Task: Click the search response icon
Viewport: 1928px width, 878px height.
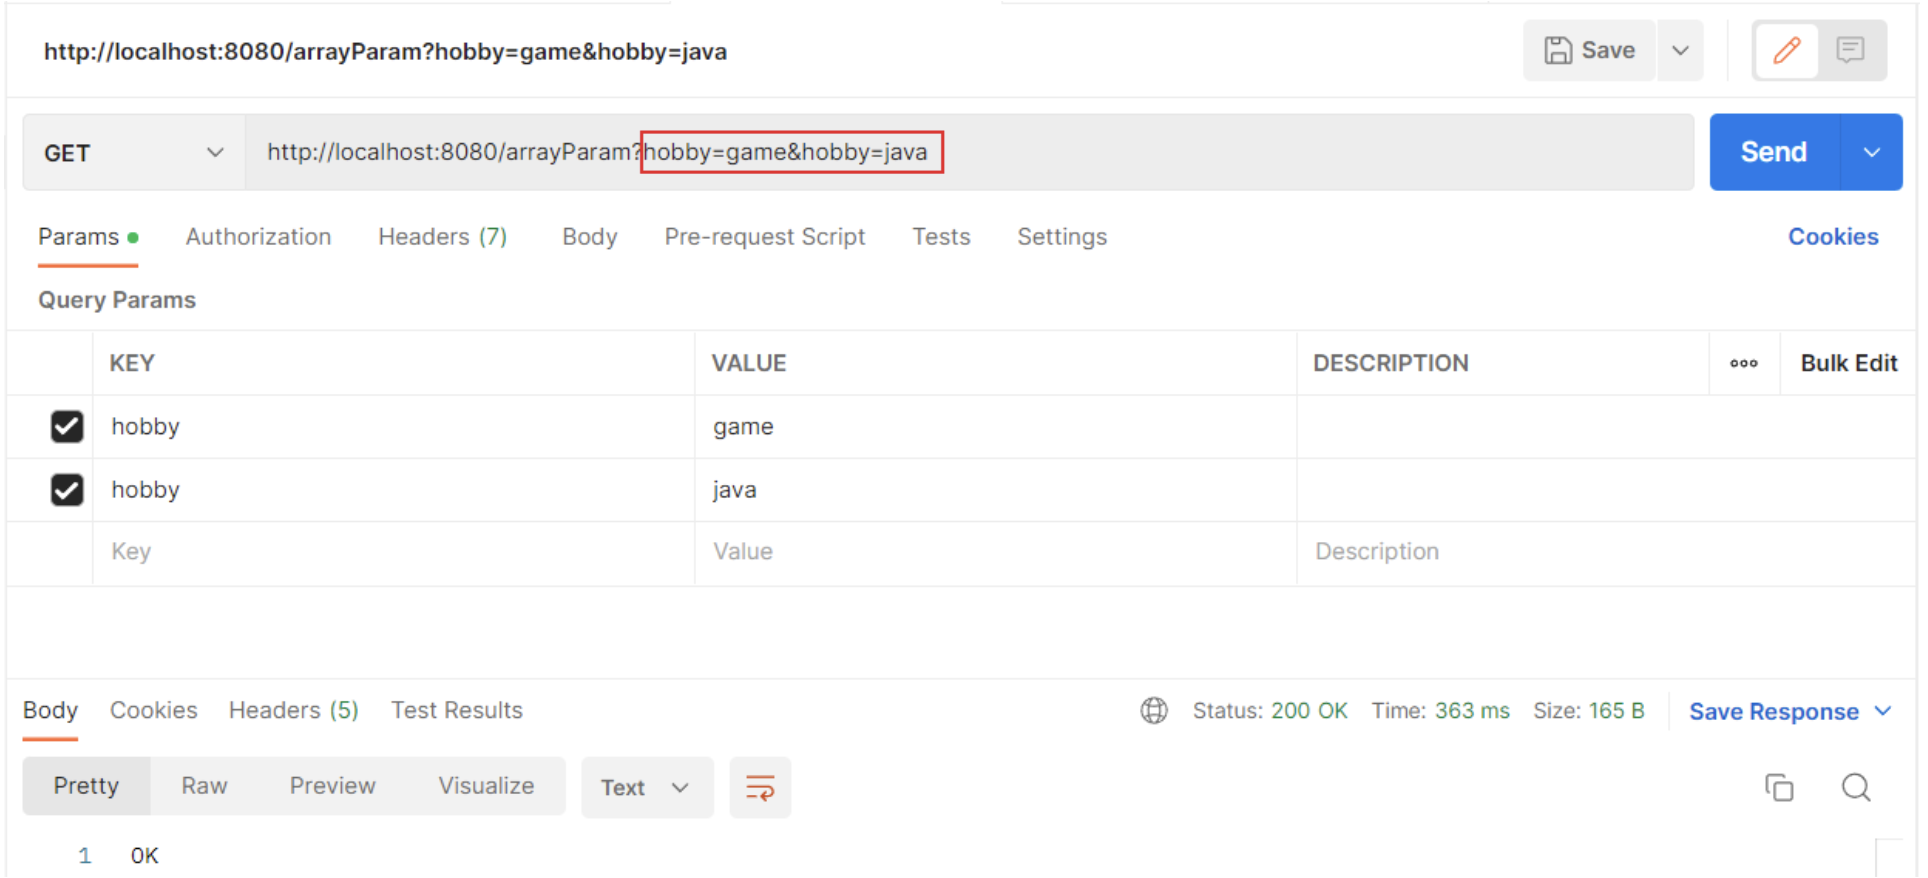Action: point(1856,788)
